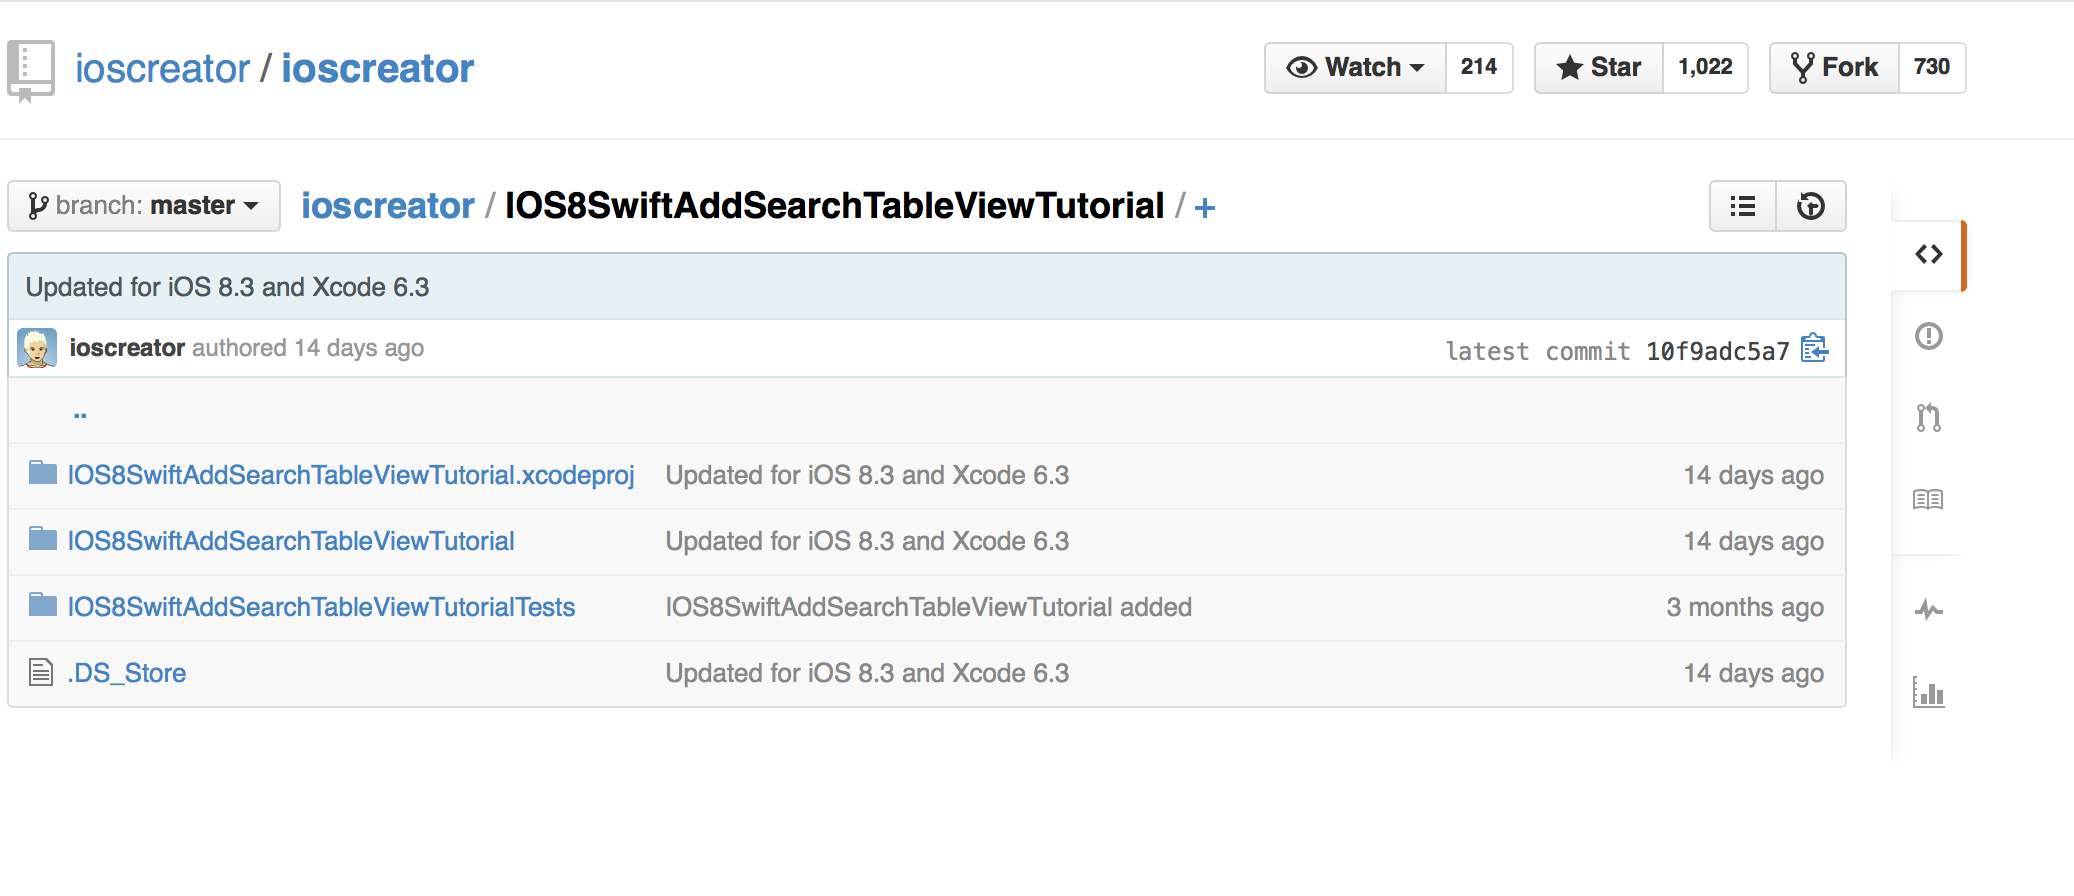The width and height of the screenshot is (2074, 896).
Task: Click the repository book icon
Action: [x=31, y=71]
